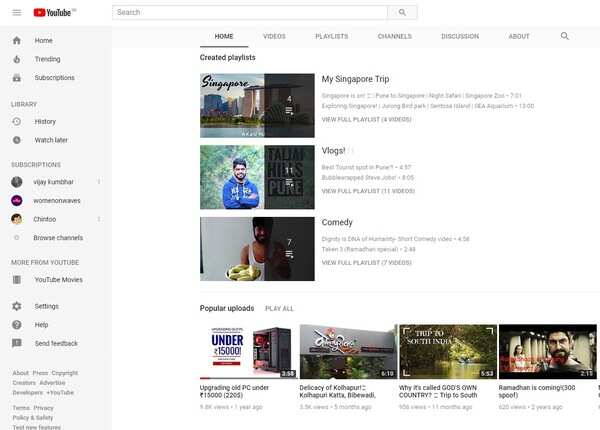Open the hamburger guide menu
Viewport: 600px width, 430px height.
[x=16, y=12]
